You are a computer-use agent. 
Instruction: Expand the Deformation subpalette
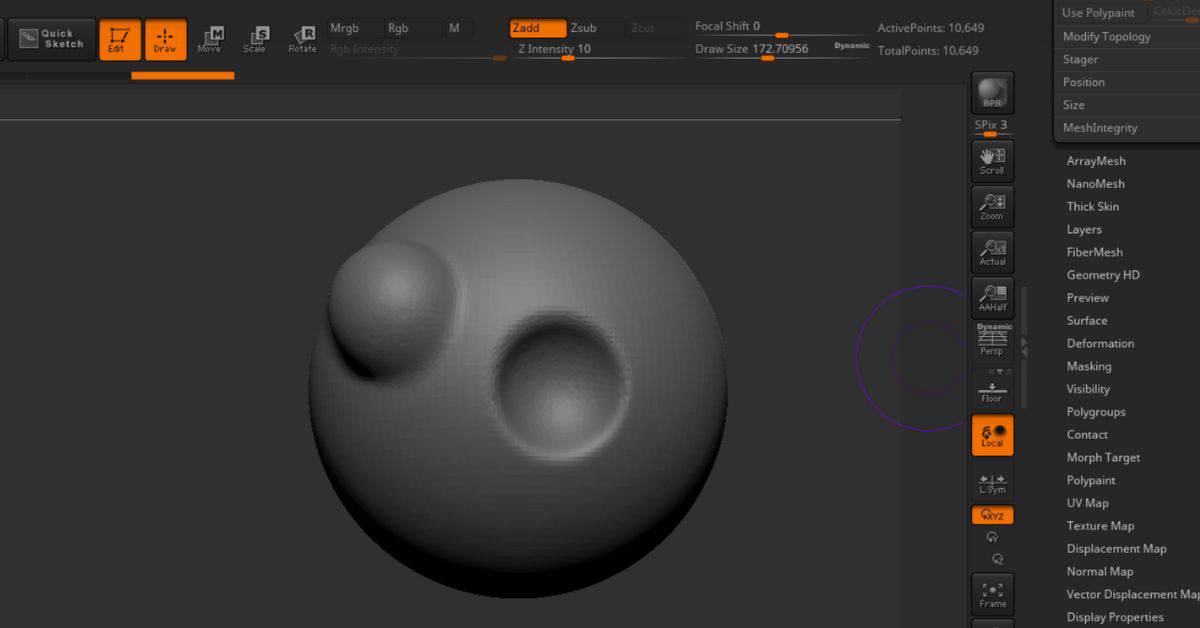click(1100, 343)
